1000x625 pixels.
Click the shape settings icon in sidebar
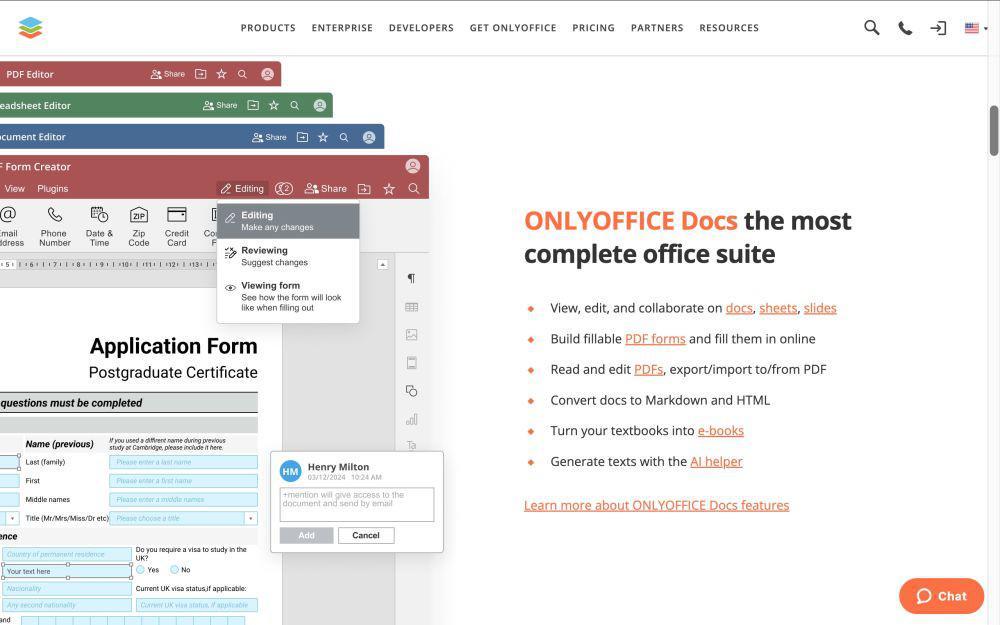(411, 391)
